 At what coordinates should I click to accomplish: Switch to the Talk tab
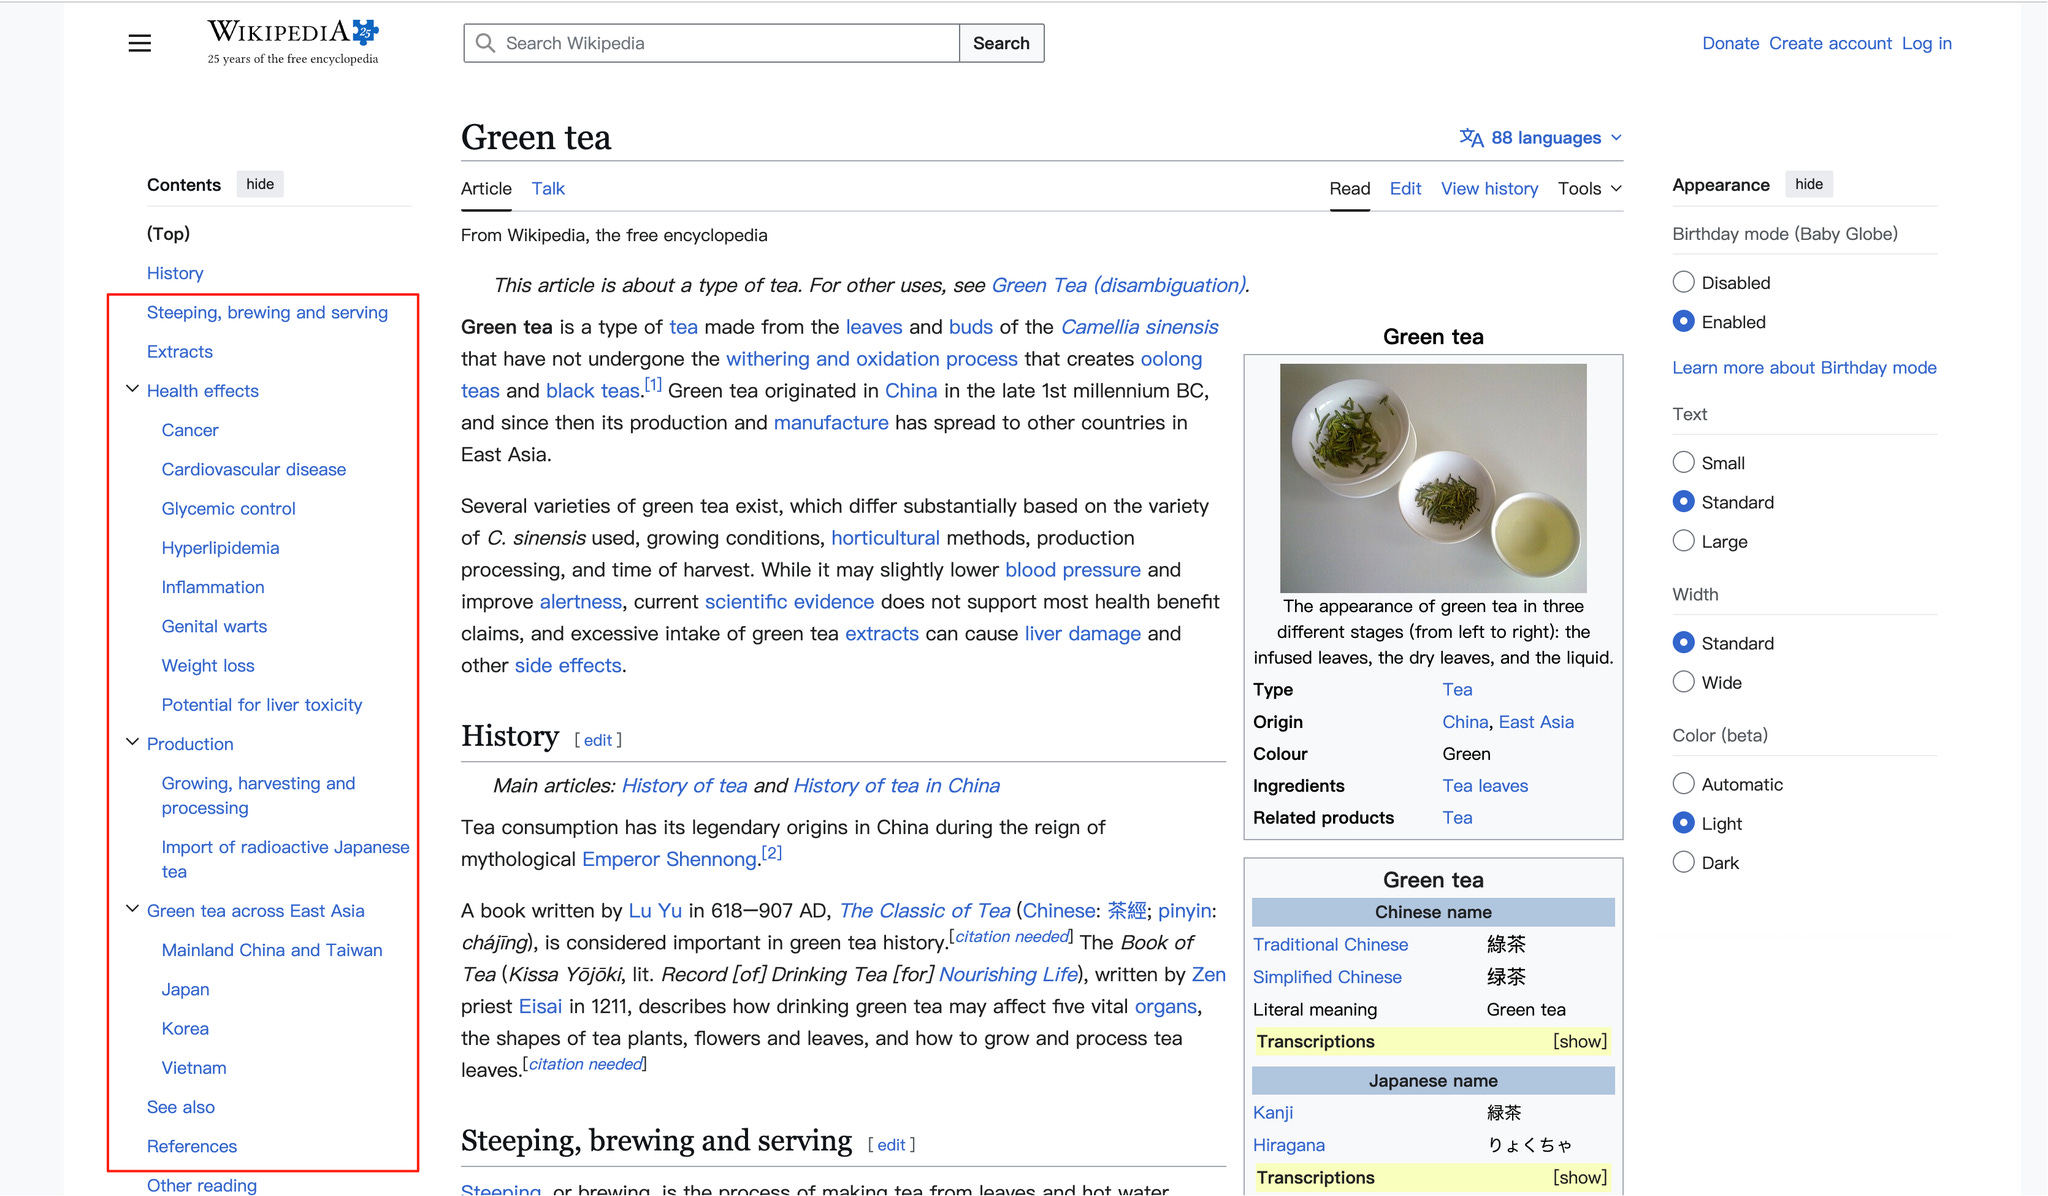point(548,189)
